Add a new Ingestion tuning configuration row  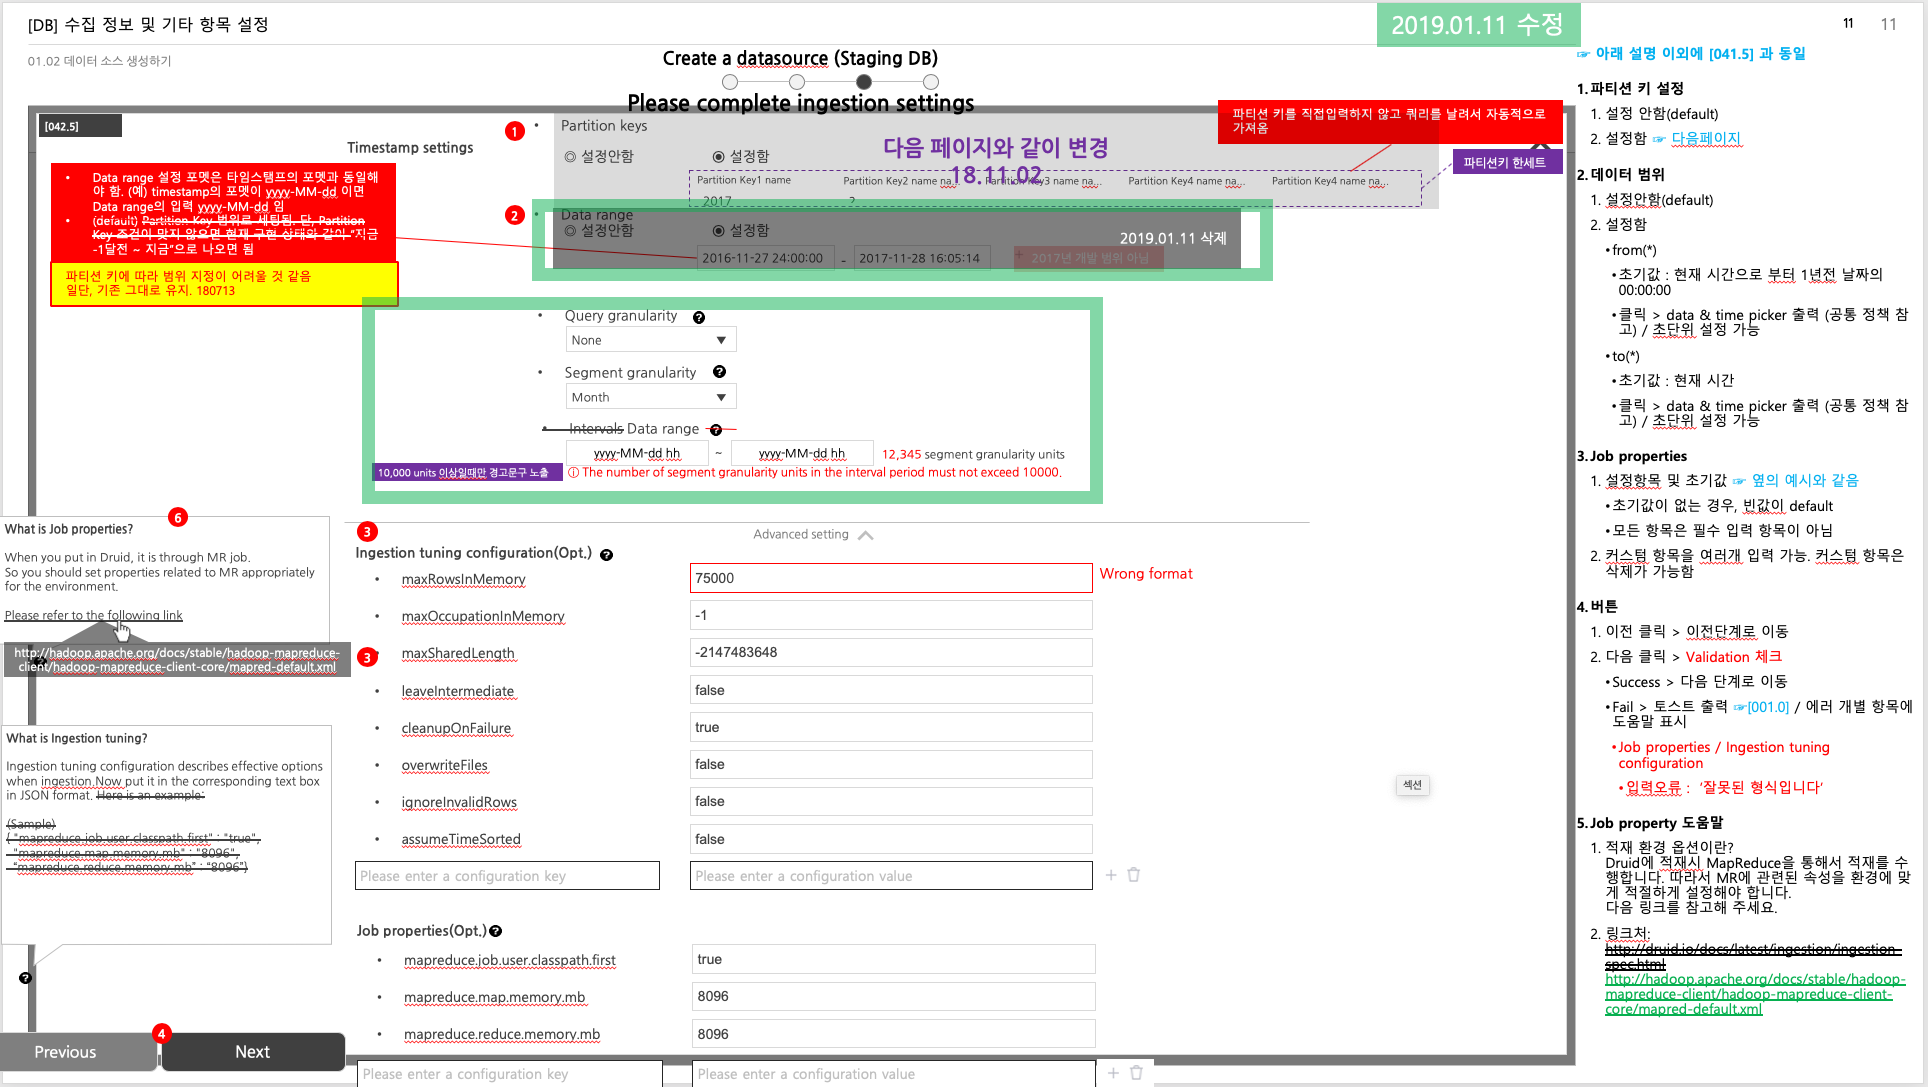click(1111, 875)
